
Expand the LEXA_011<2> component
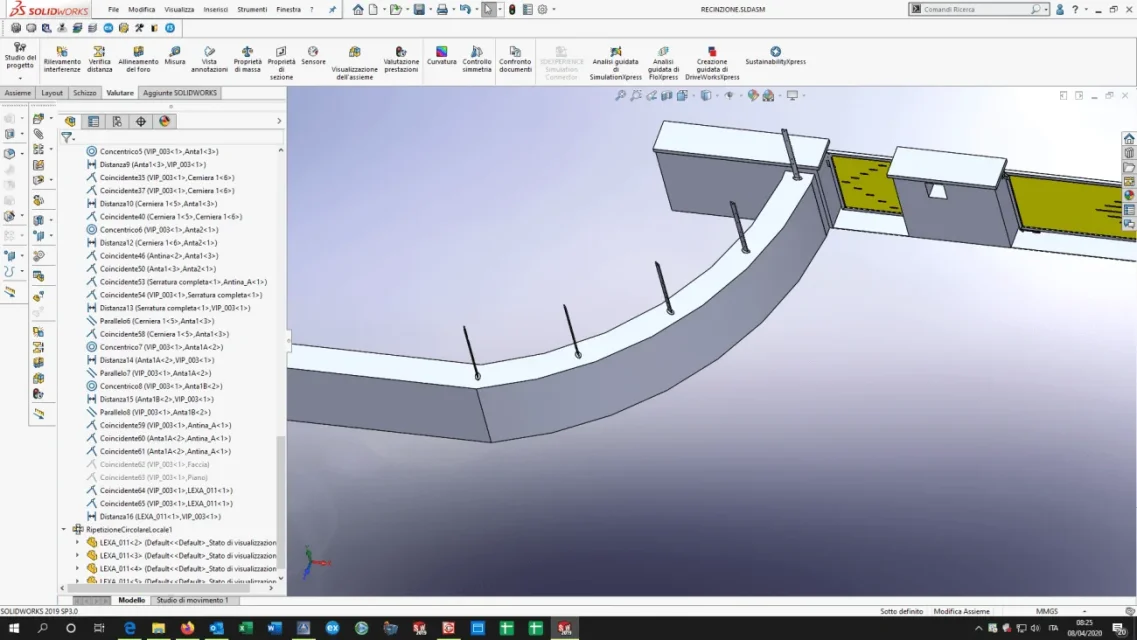point(78,542)
